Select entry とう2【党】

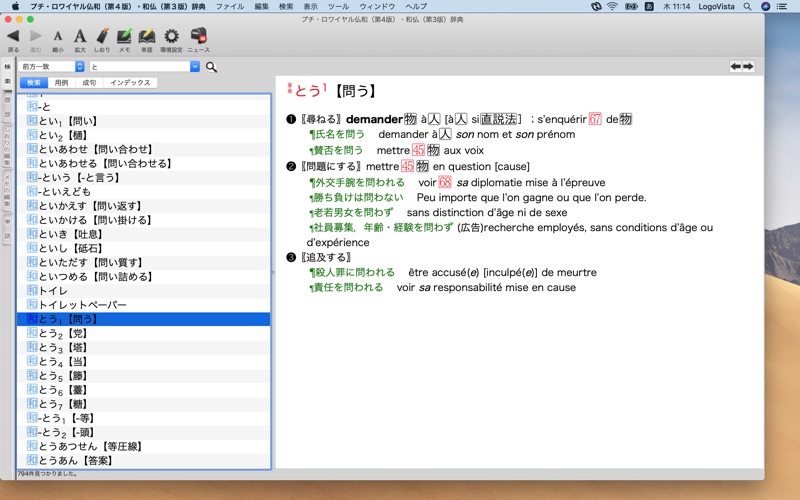click(x=143, y=333)
